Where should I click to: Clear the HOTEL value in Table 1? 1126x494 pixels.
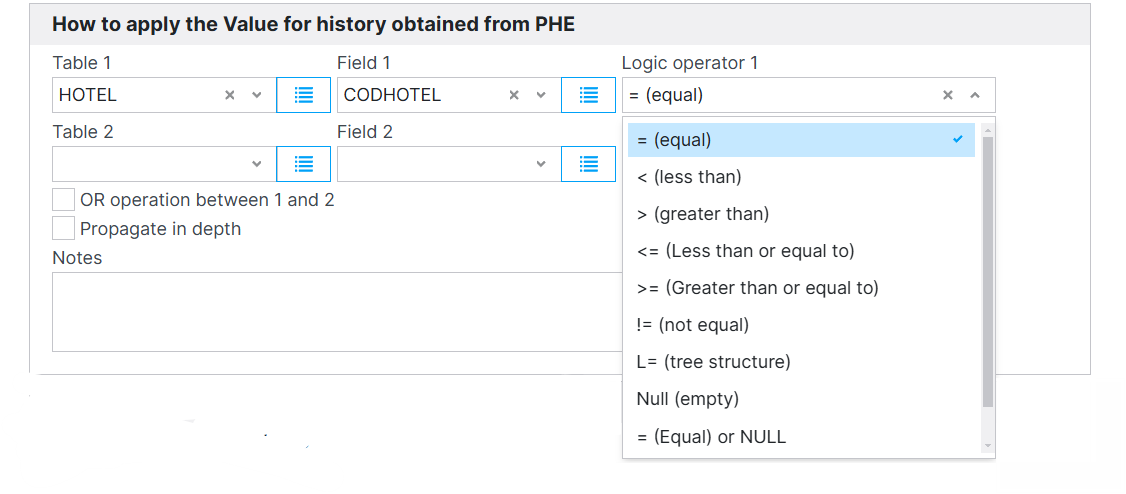230,95
